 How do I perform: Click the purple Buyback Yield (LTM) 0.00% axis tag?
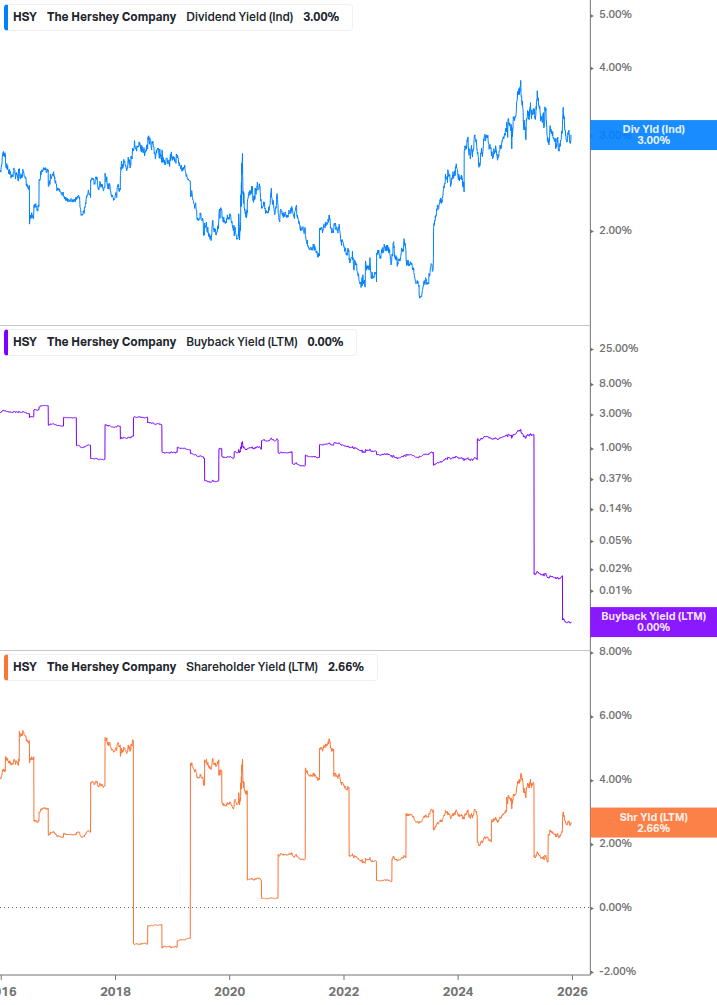(654, 622)
